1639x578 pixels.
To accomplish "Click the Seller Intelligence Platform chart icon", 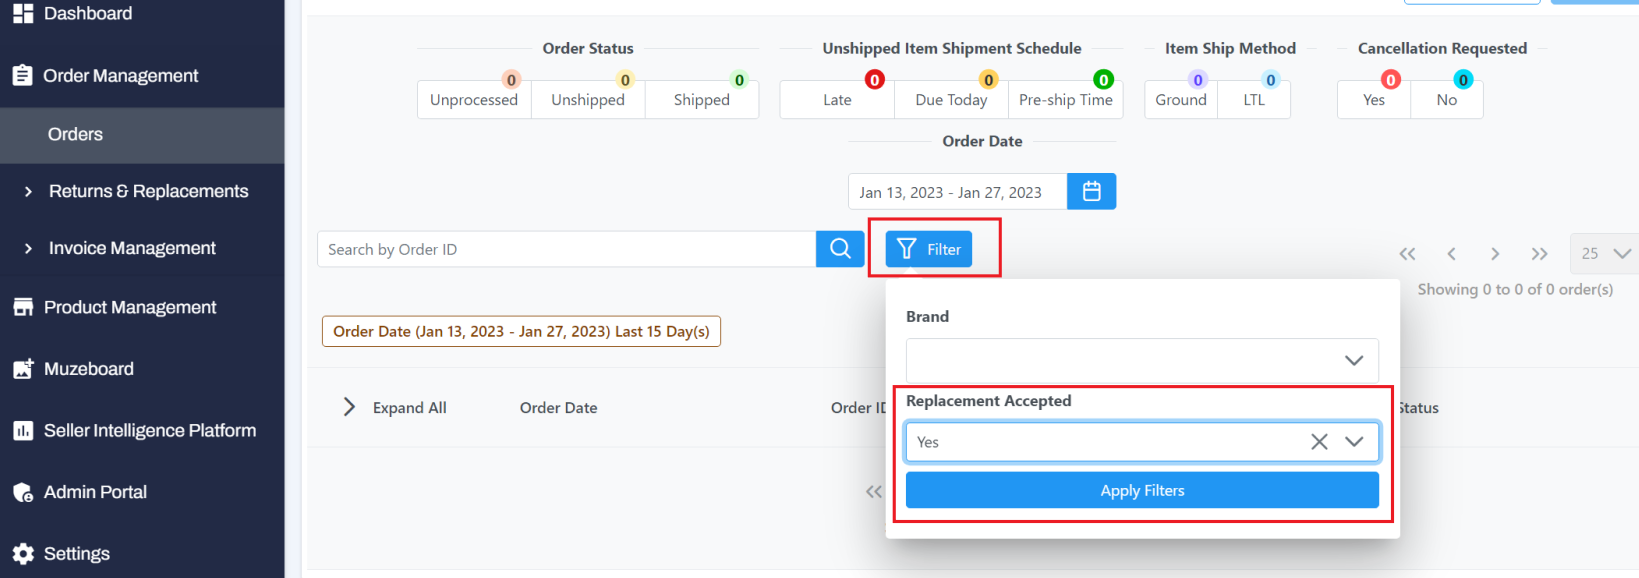I will coord(22,431).
